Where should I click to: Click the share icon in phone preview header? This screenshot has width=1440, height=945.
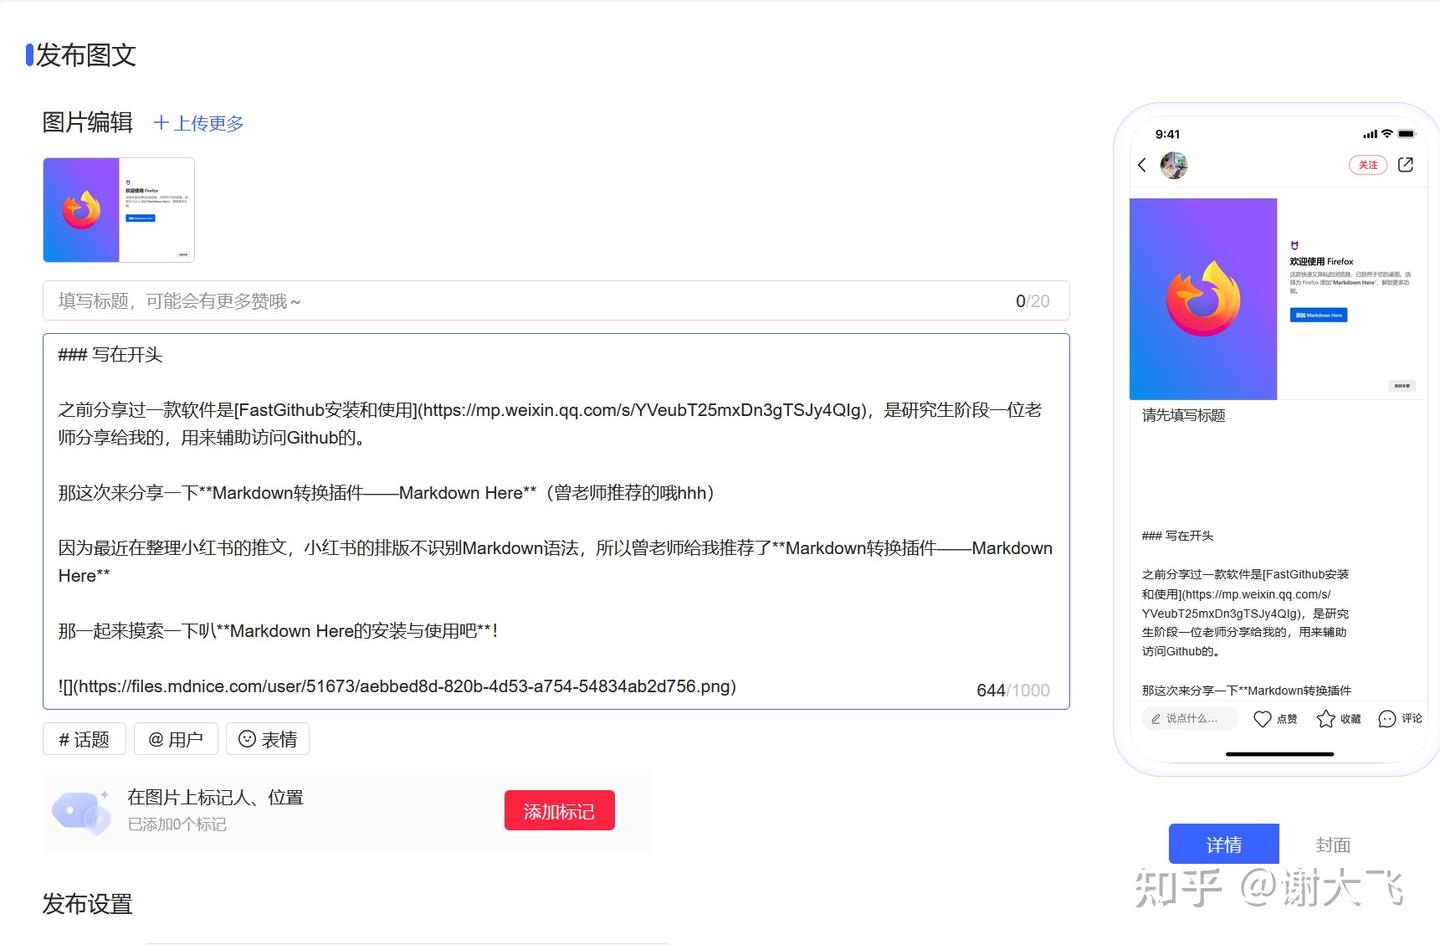coord(1405,164)
